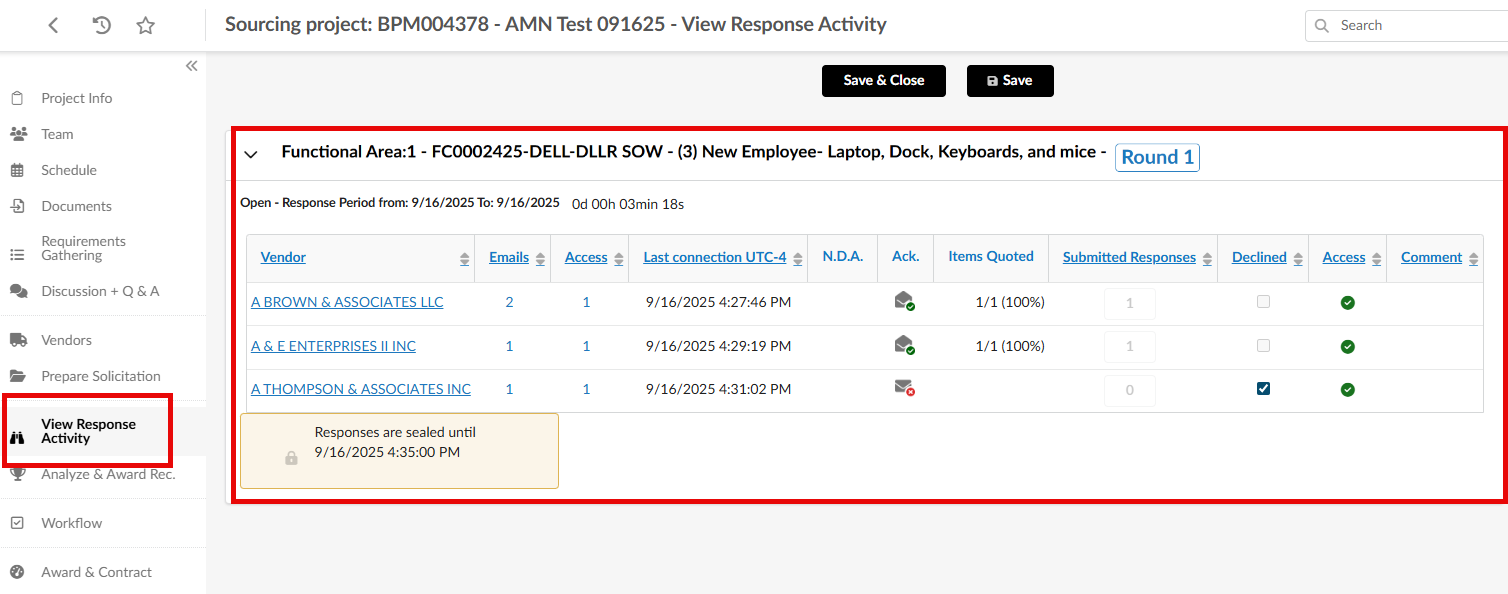The image size is (1508, 594).
Task: Uncheck Declined for A THOMPSON & ASSOCIATES
Action: tap(1263, 389)
